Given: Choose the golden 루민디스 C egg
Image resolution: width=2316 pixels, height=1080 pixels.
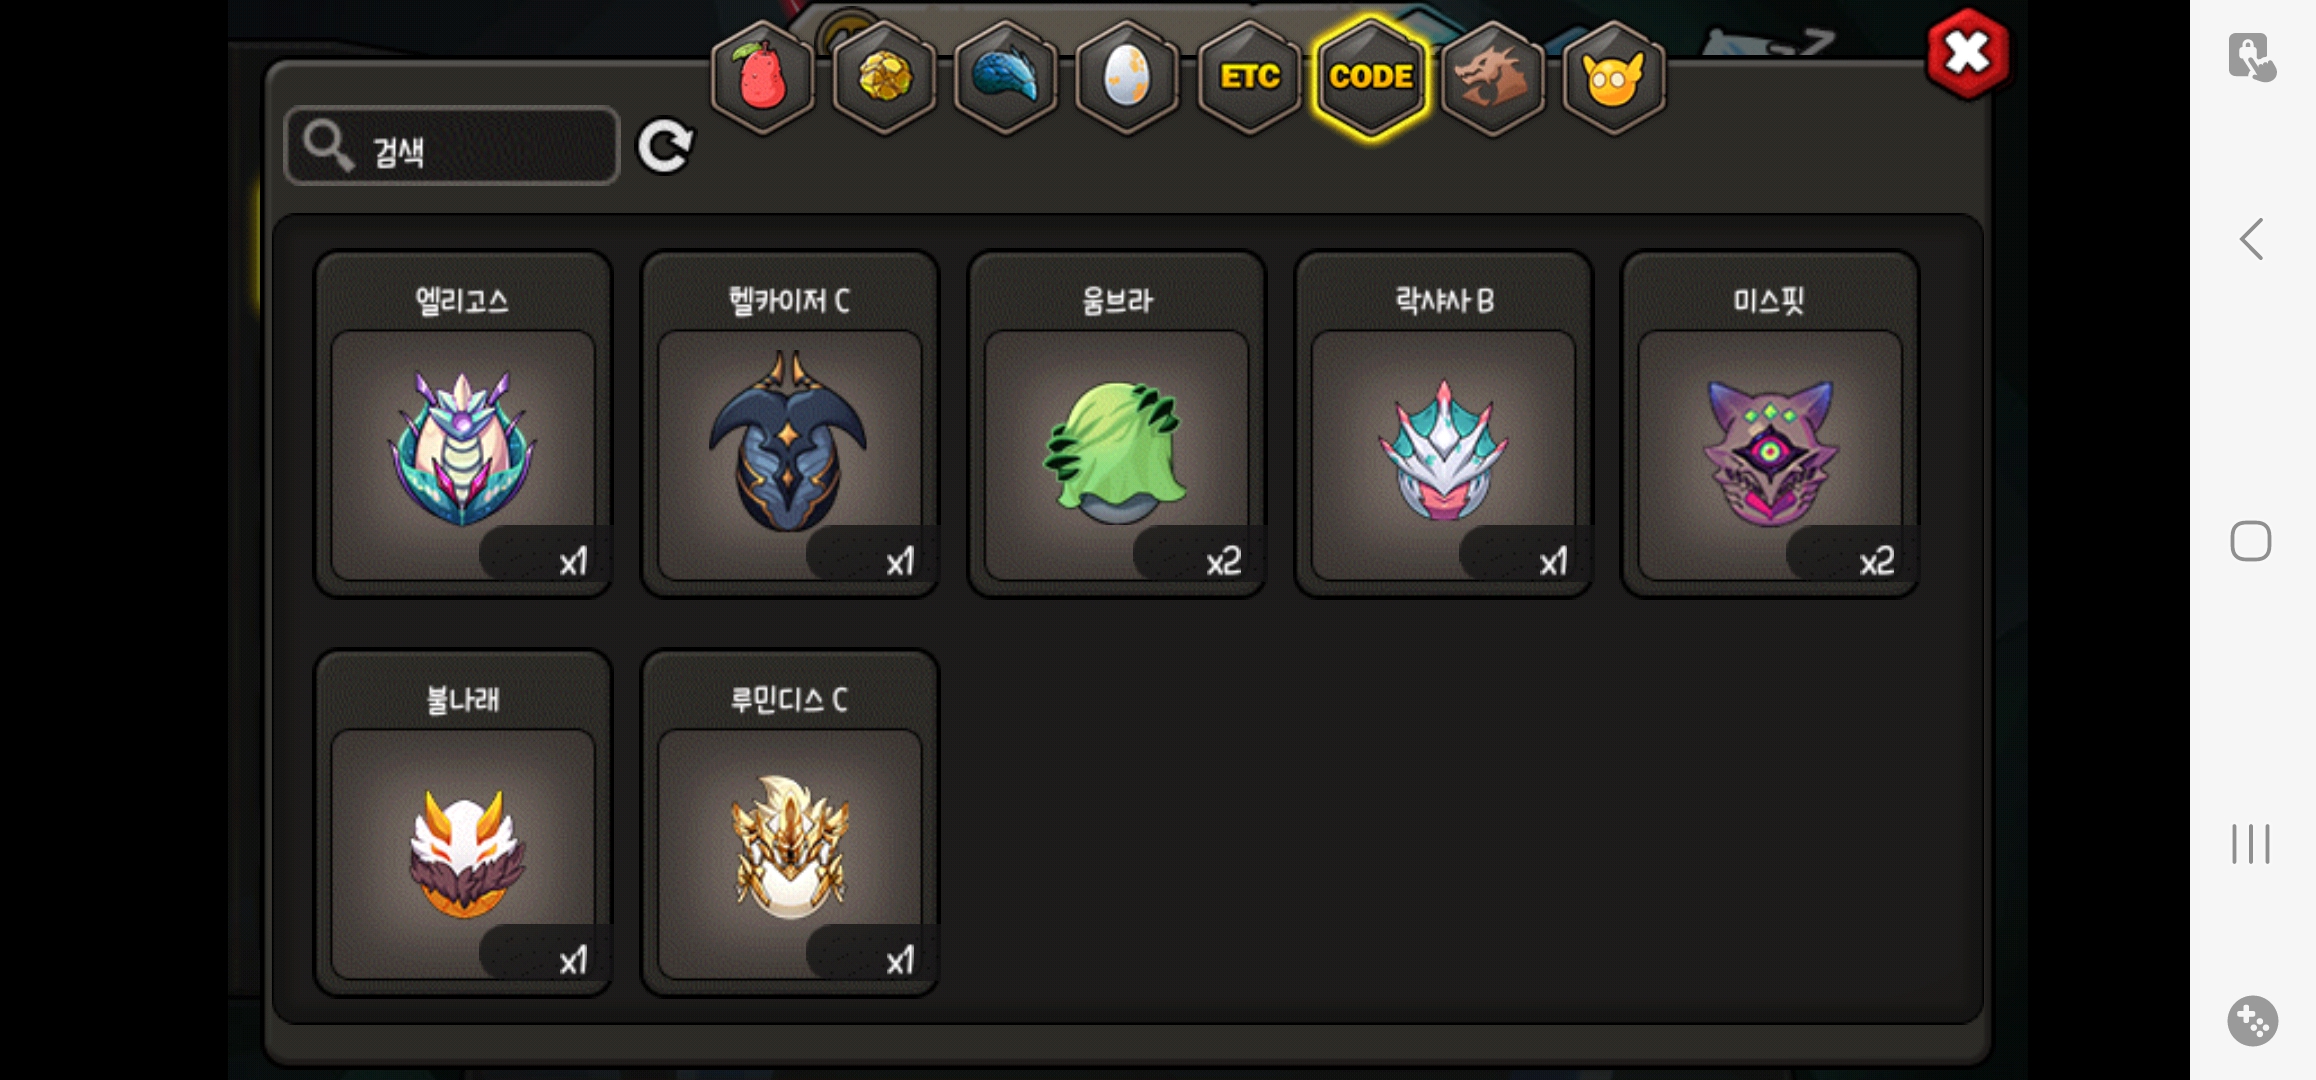Looking at the screenshot, I should (790, 823).
